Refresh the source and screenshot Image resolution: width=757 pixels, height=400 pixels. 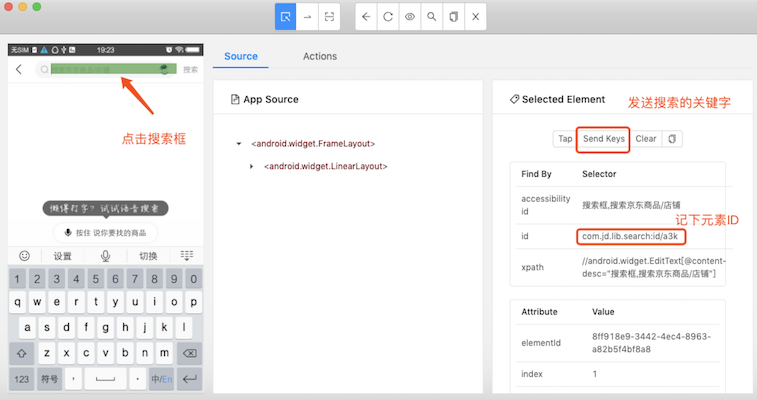[x=388, y=17]
